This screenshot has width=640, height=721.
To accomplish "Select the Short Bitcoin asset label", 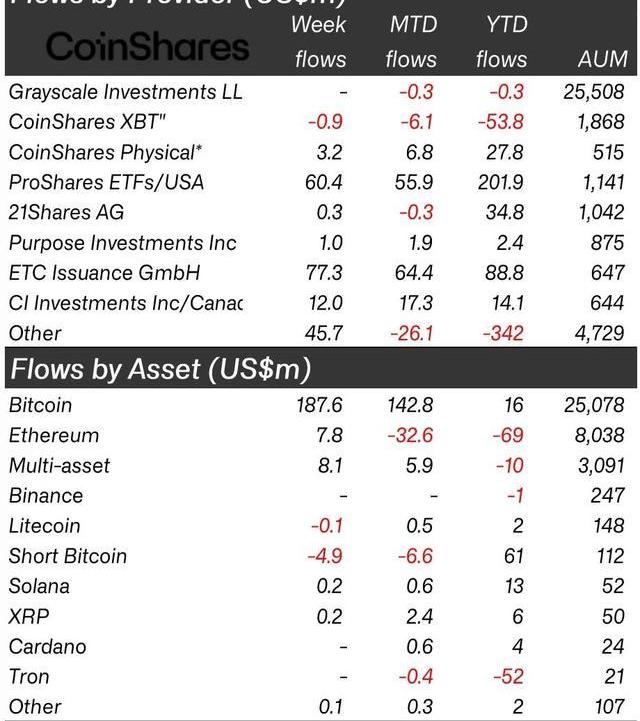I will click(x=67, y=556).
